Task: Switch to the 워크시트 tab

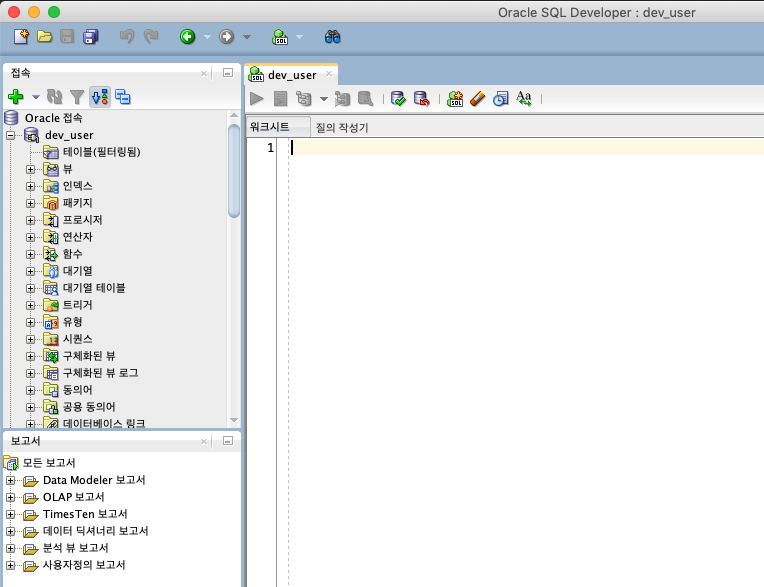Action: [278, 127]
